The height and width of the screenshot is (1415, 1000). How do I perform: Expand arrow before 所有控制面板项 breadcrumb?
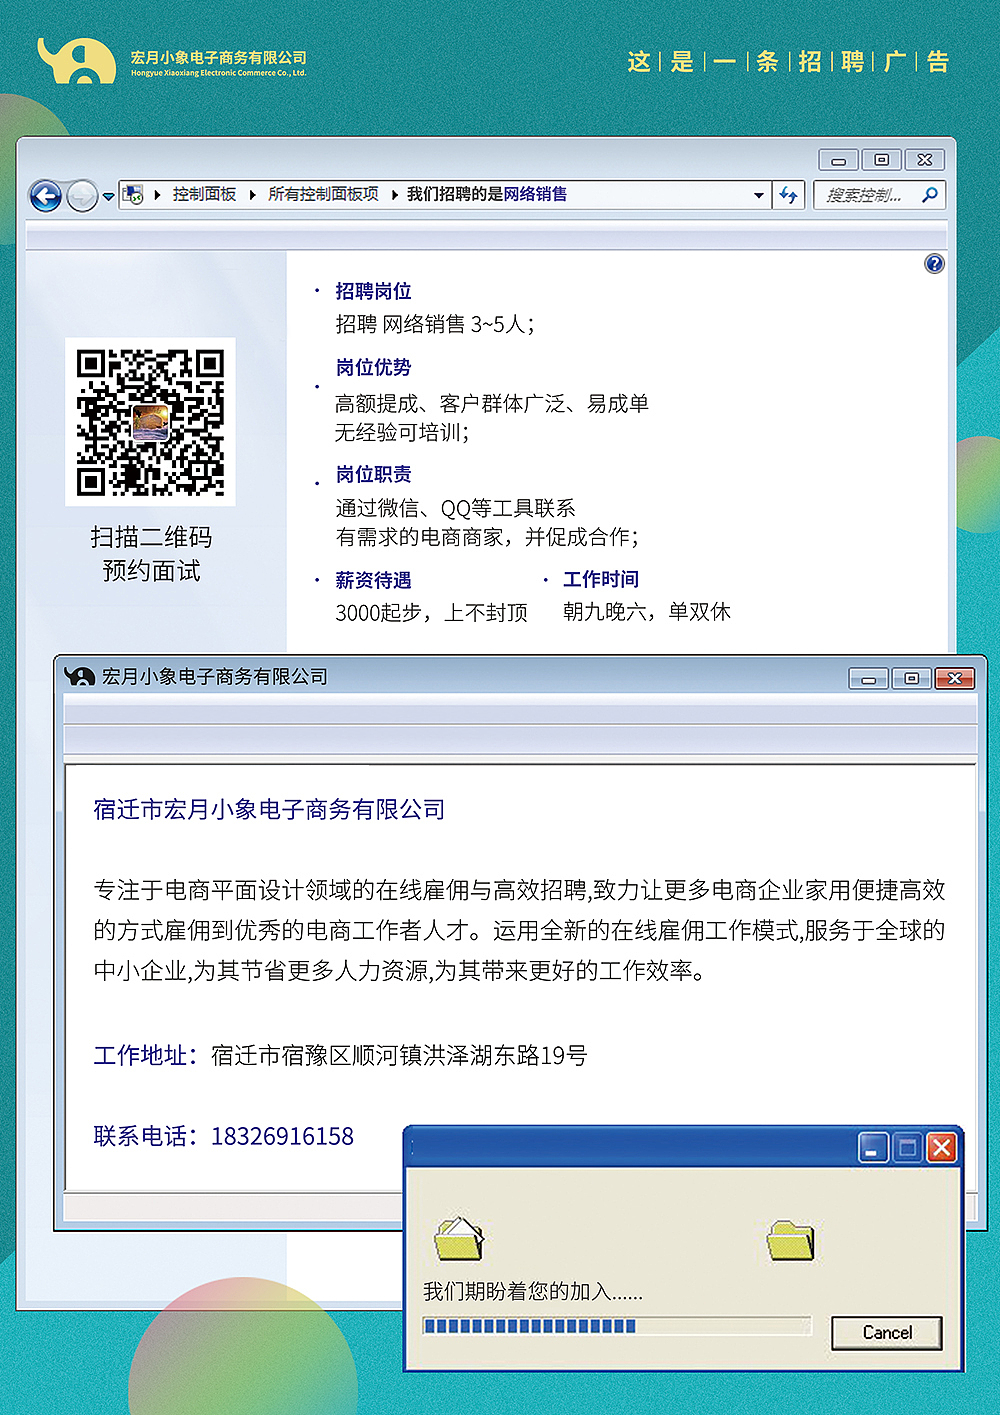click(x=252, y=195)
